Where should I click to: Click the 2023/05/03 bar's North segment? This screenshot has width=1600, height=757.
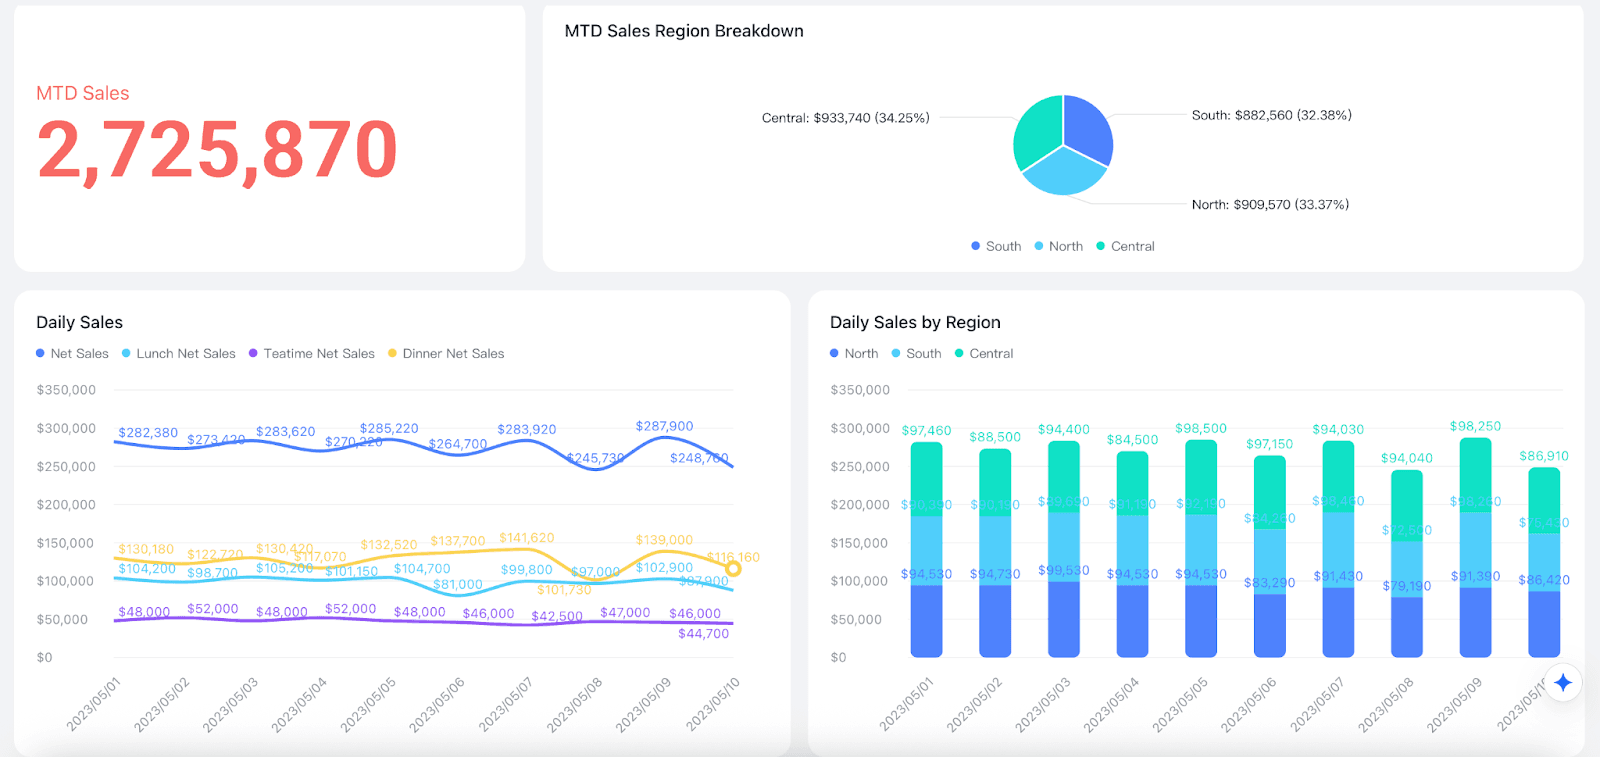pyautogui.click(x=1064, y=619)
